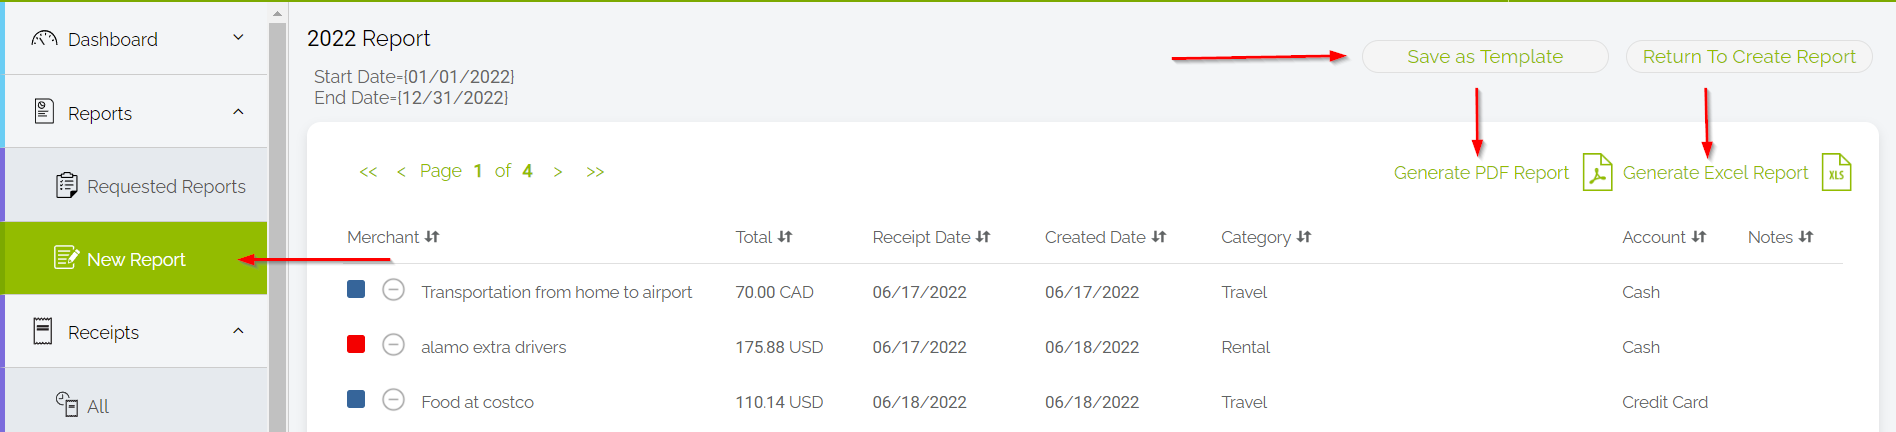The image size is (1896, 432).
Task: Click Save as Template button
Action: click(1485, 57)
